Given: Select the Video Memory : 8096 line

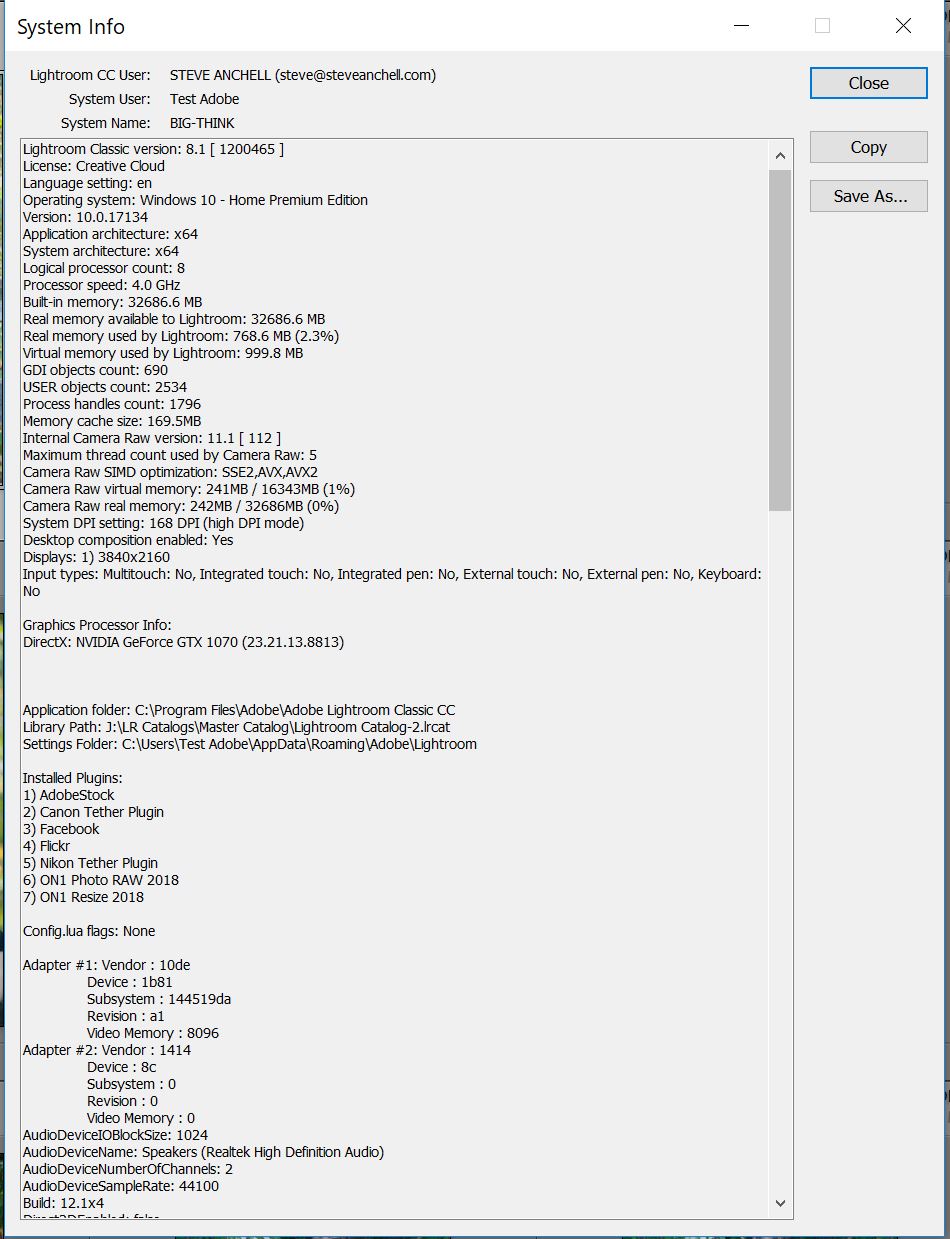Looking at the screenshot, I should [x=153, y=1033].
